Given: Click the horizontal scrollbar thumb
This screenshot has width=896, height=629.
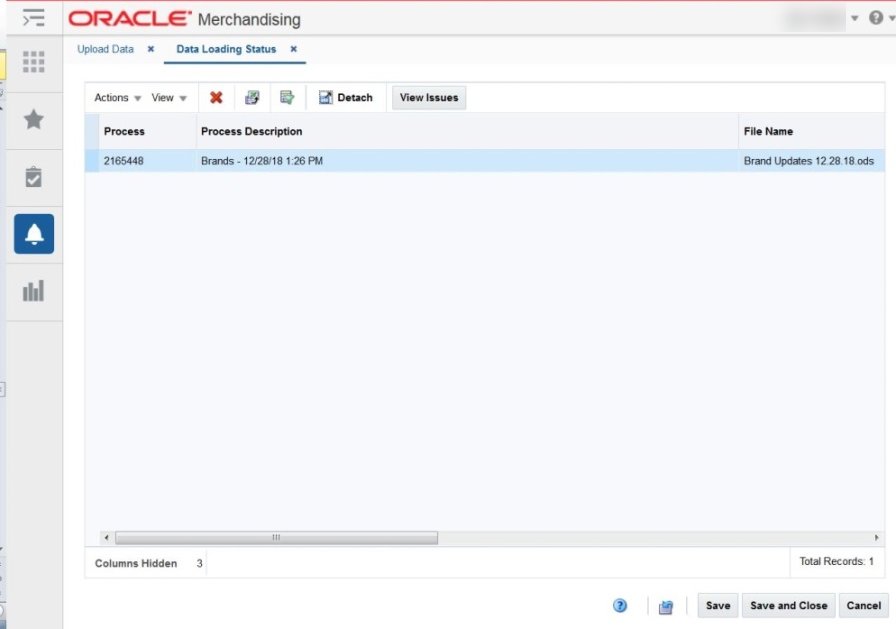Looking at the screenshot, I should pyautogui.click(x=277, y=538).
